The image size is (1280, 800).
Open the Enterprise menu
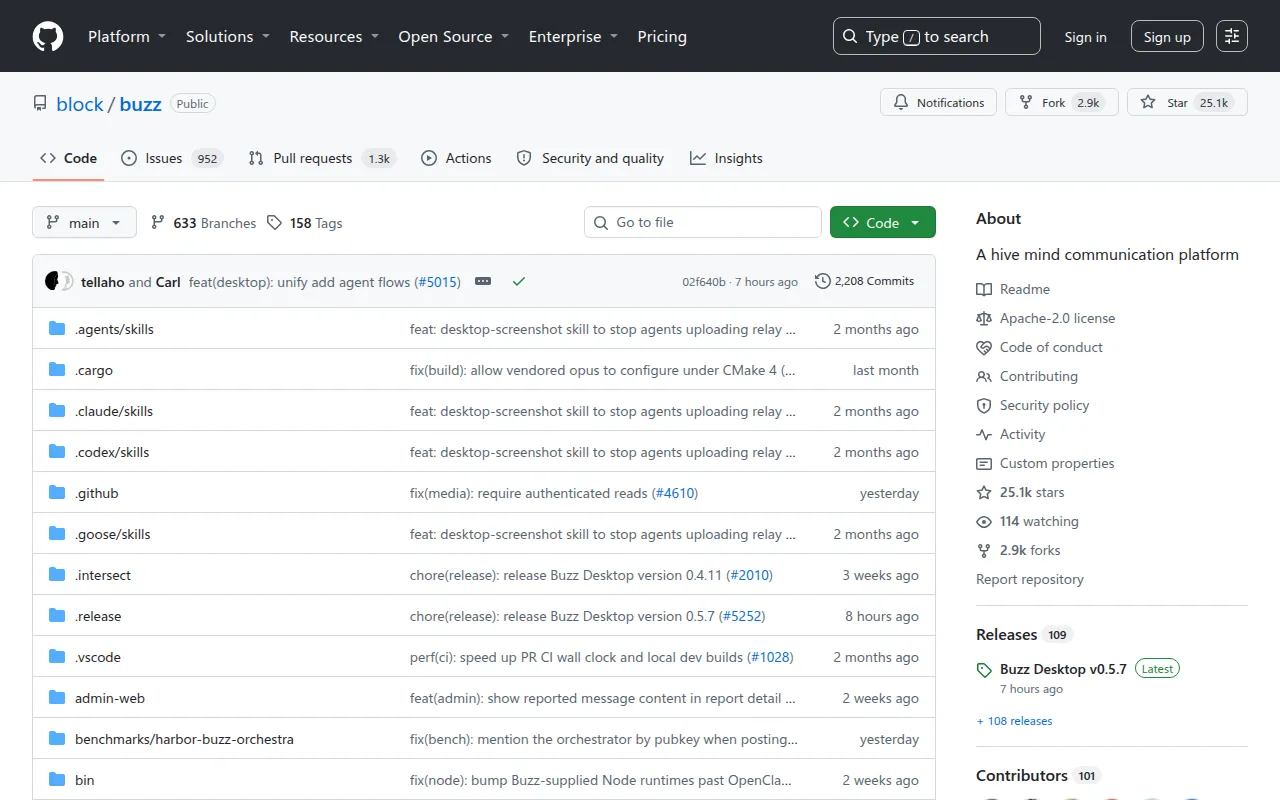pyautogui.click(x=573, y=37)
